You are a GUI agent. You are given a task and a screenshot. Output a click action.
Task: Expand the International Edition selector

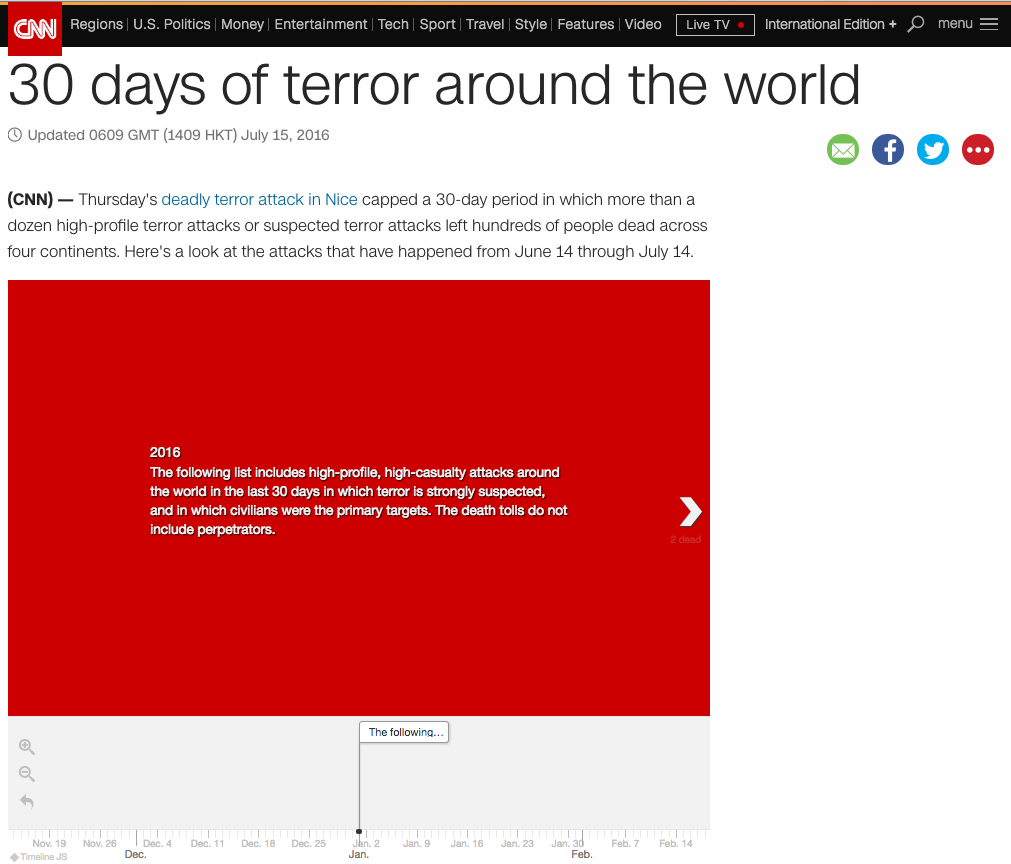[830, 24]
